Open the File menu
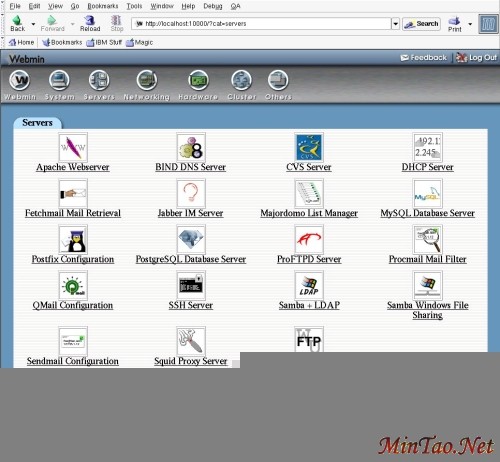Screen dimensions: 500x462 pyautogui.click(x=15, y=6)
